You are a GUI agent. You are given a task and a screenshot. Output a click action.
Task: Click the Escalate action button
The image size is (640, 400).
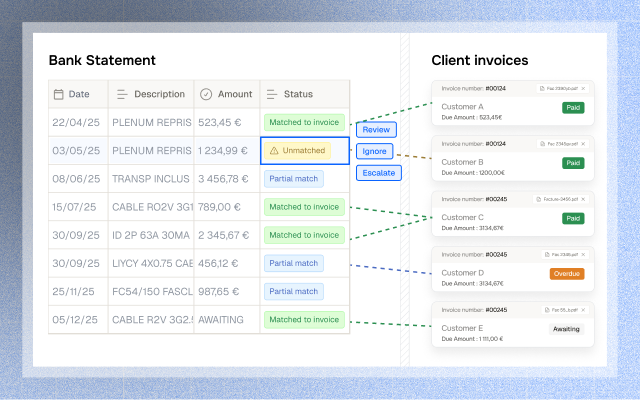[379, 173]
